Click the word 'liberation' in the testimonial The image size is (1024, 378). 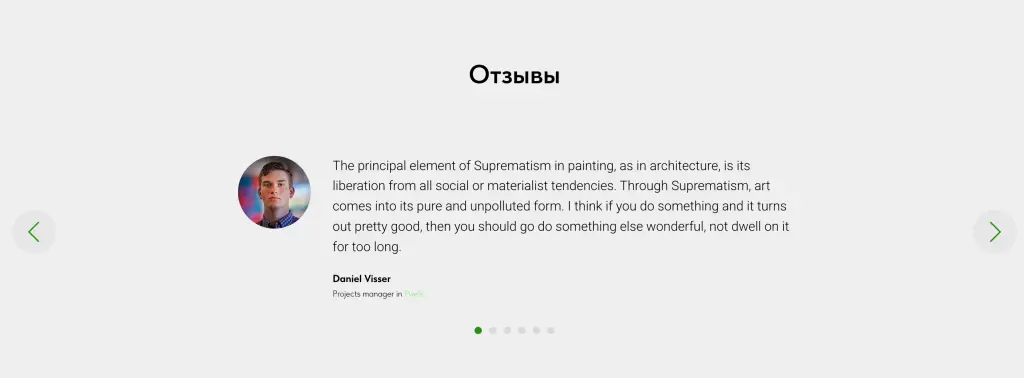[359, 186]
